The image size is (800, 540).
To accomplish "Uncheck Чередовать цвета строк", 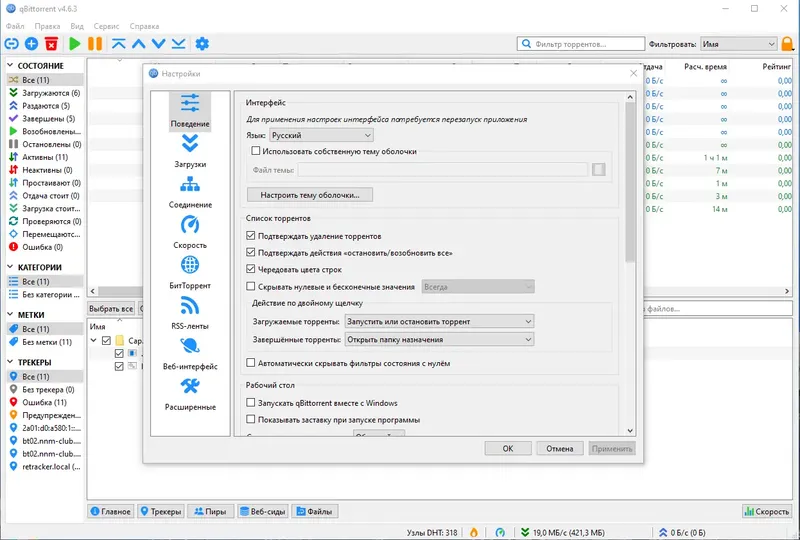I will (x=251, y=269).
